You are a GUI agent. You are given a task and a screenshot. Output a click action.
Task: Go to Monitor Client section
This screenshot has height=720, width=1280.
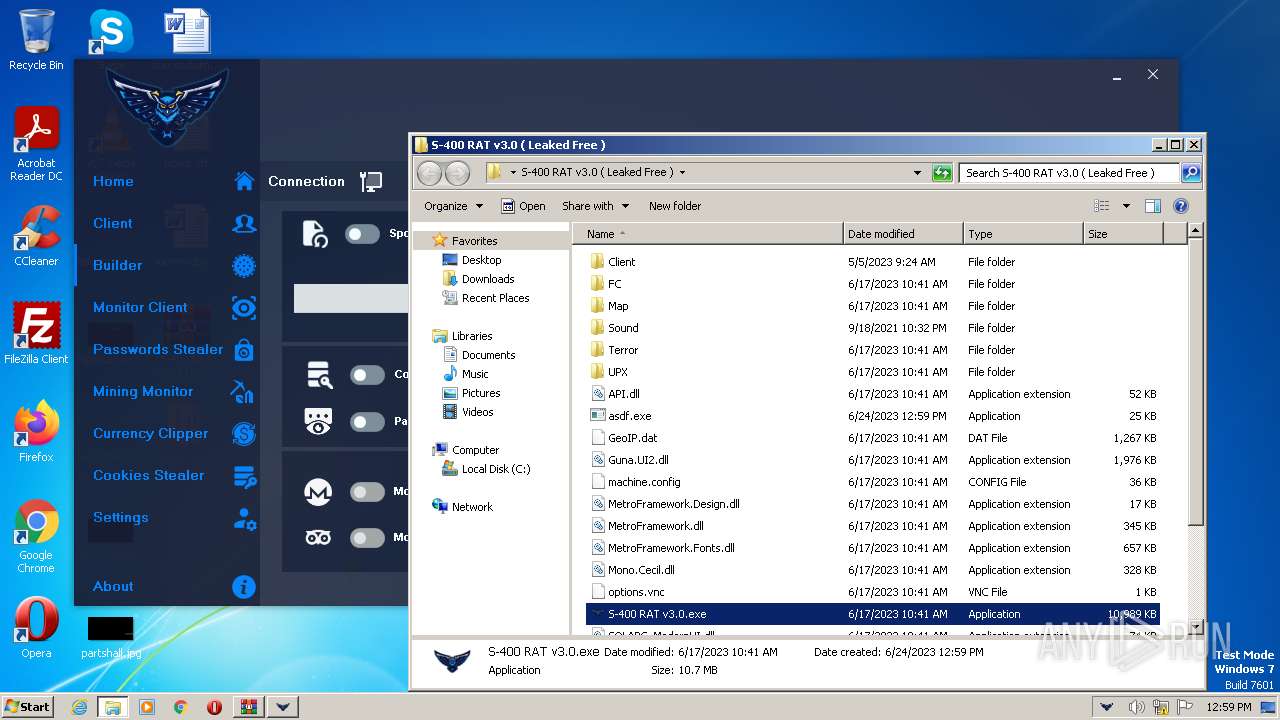pyautogui.click(x=140, y=307)
